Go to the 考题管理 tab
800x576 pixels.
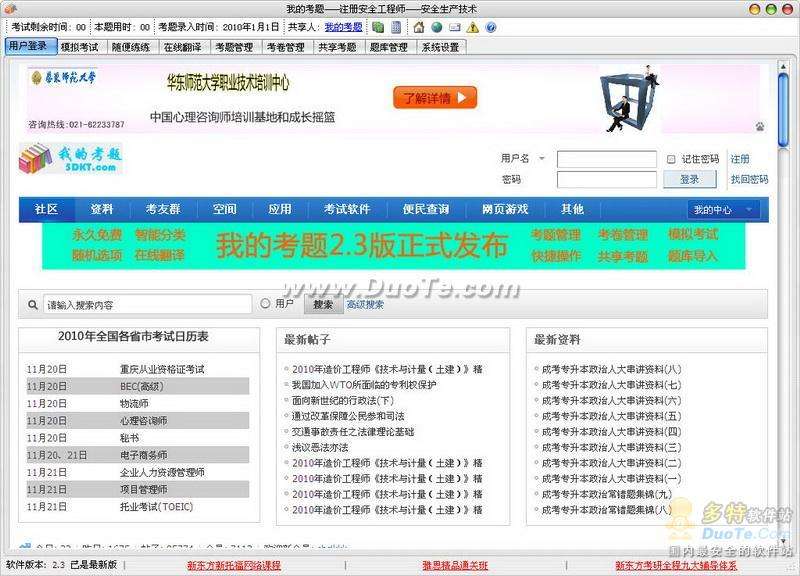click(x=234, y=47)
